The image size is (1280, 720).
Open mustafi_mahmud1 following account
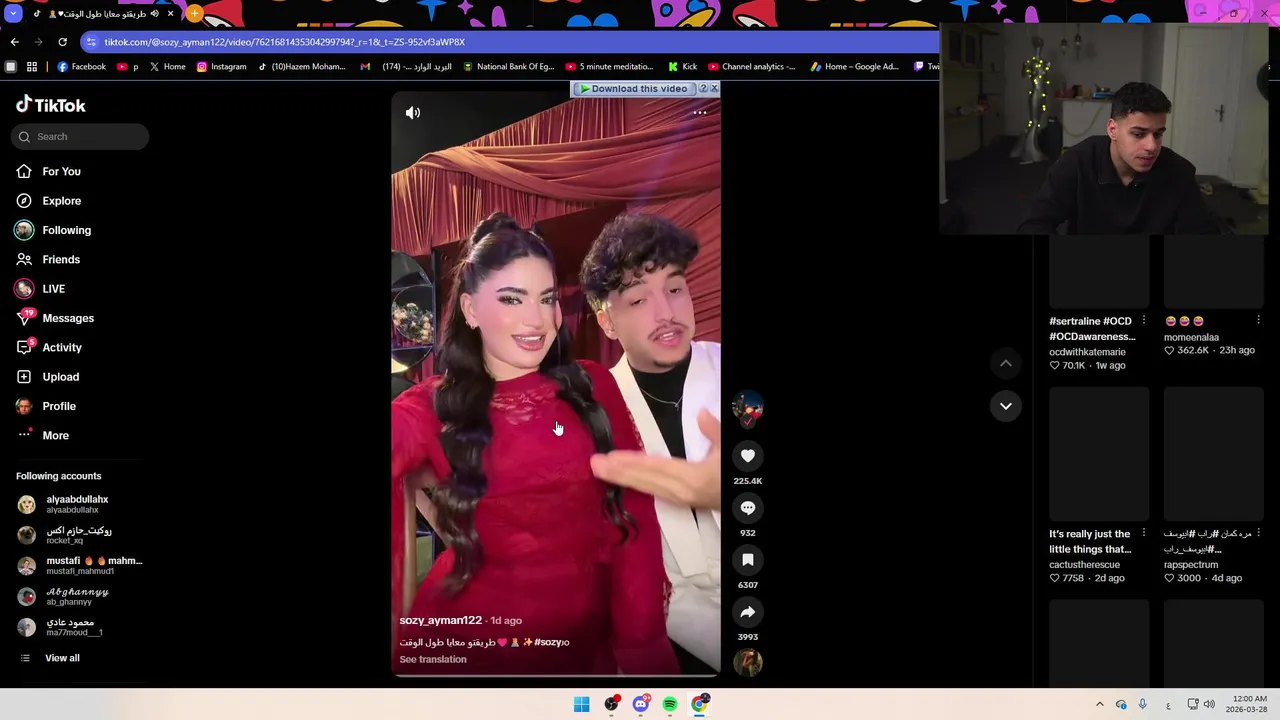pos(94,566)
